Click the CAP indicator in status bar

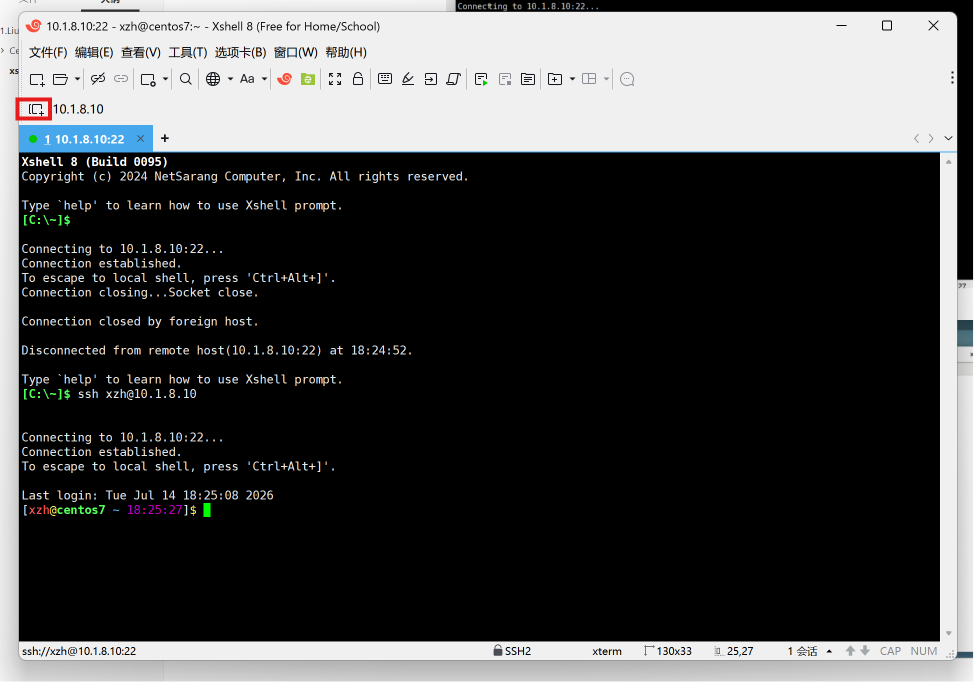pyautogui.click(x=890, y=651)
